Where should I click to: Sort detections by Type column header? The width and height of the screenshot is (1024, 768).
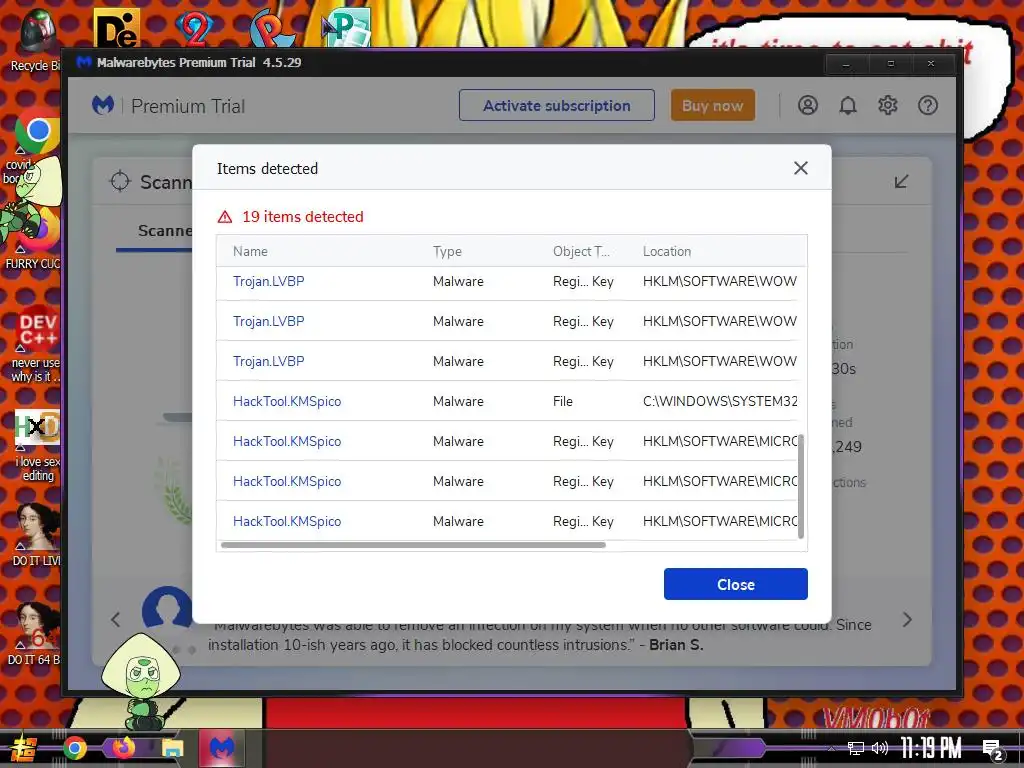(447, 251)
